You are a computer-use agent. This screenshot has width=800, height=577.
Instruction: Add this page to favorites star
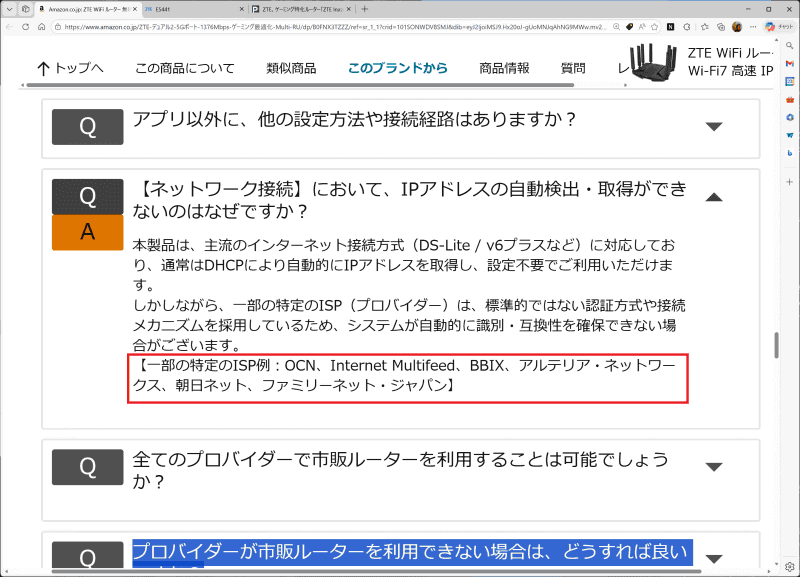pyautogui.click(x=655, y=27)
